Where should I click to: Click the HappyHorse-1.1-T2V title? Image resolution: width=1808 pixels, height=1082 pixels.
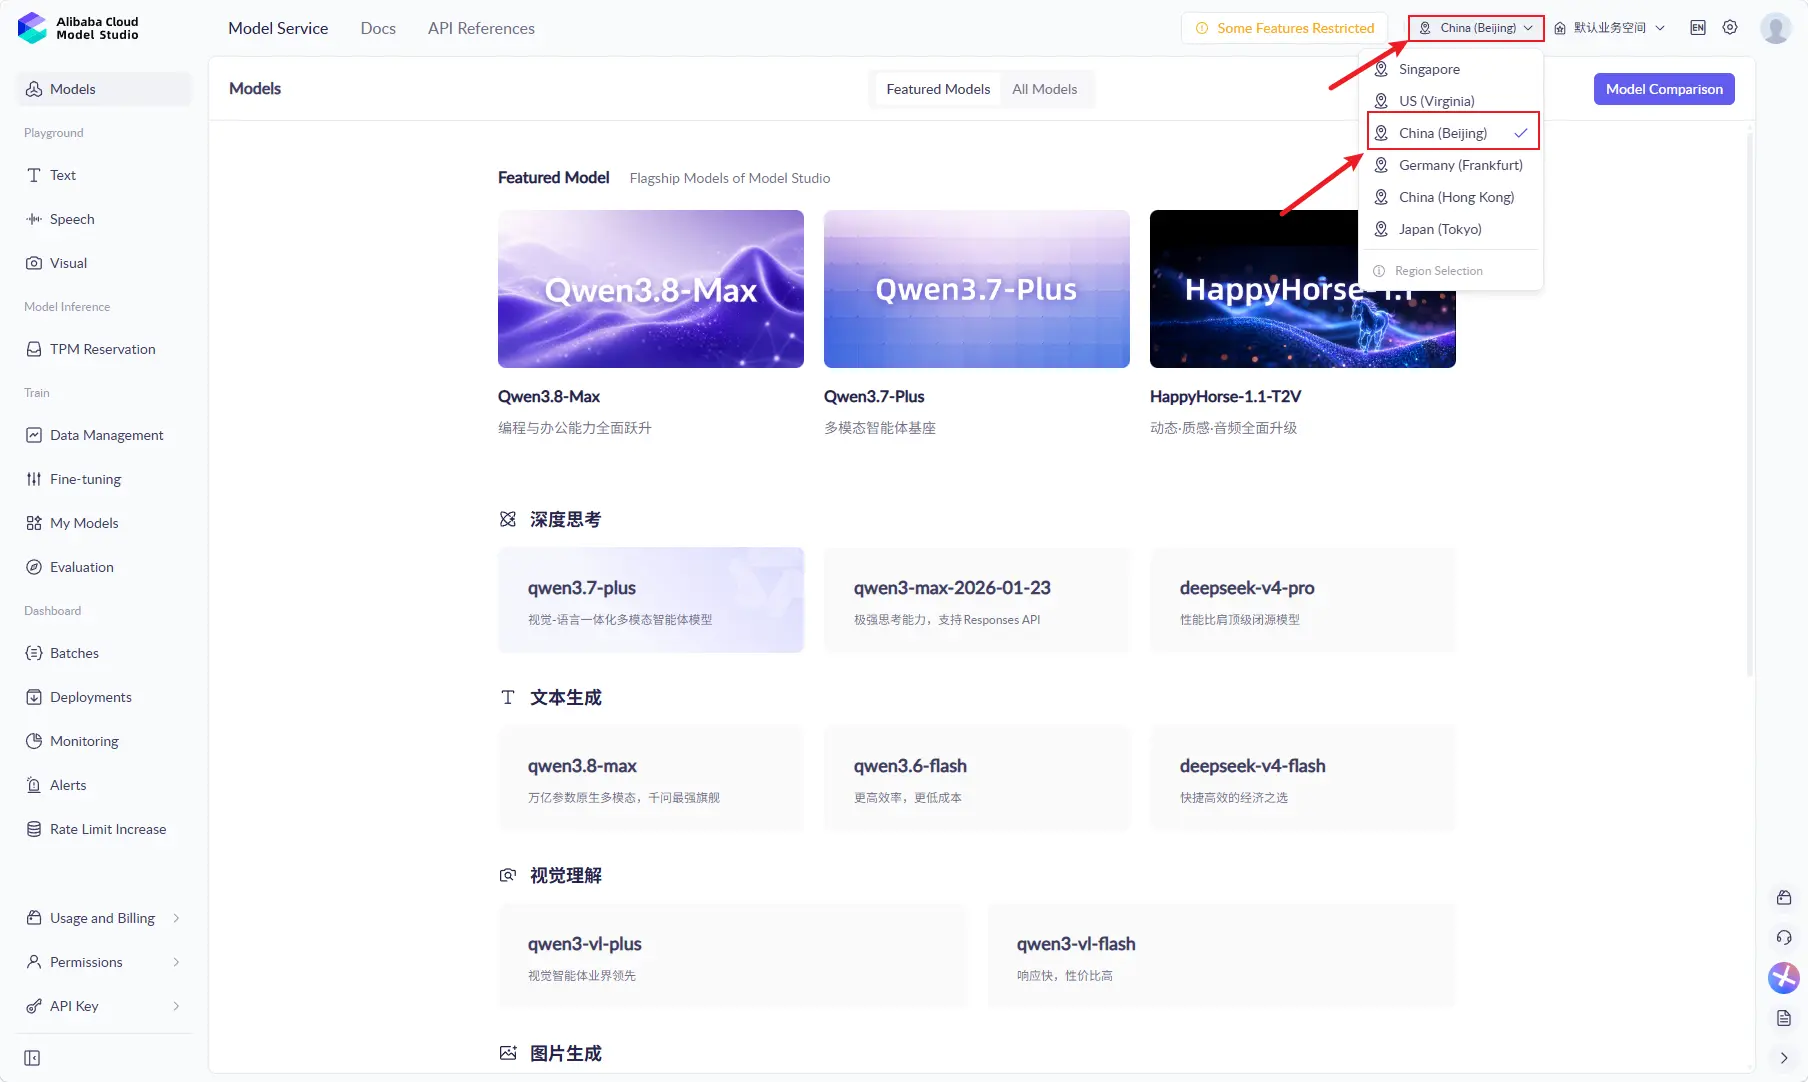[x=1225, y=397]
